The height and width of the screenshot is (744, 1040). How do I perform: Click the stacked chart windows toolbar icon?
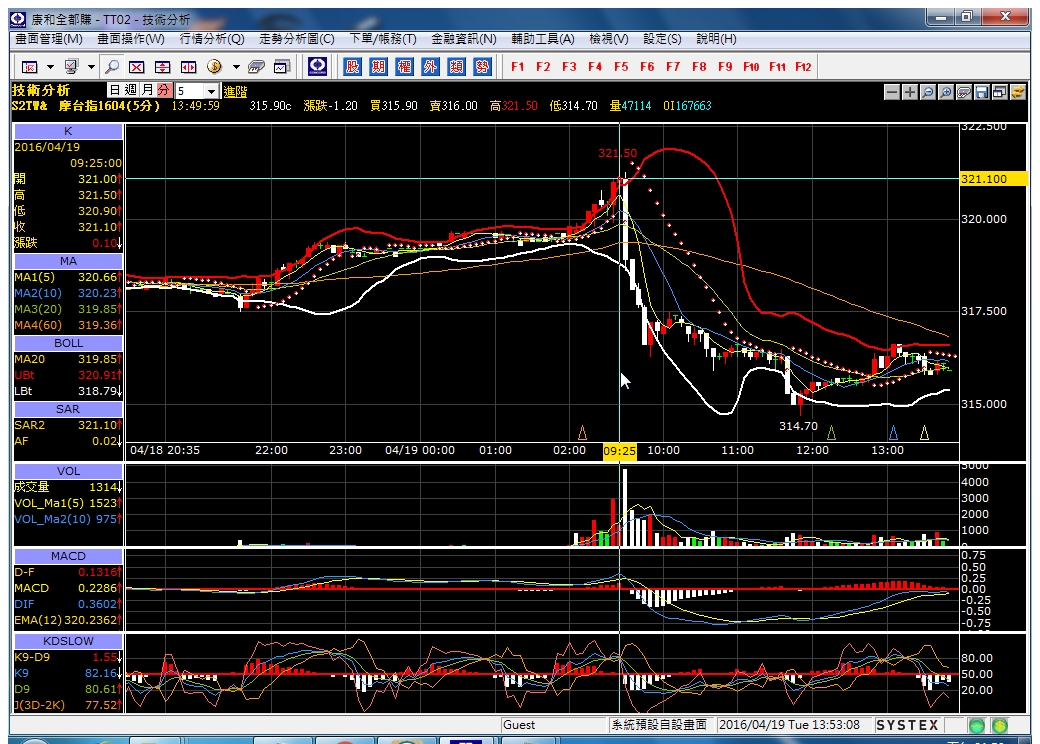tap(282, 66)
